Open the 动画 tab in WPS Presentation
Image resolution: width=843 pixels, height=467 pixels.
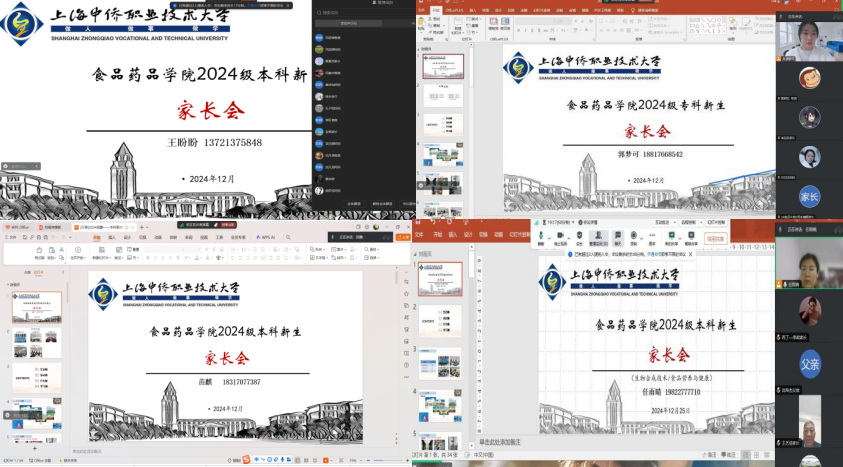(x=158, y=238)
